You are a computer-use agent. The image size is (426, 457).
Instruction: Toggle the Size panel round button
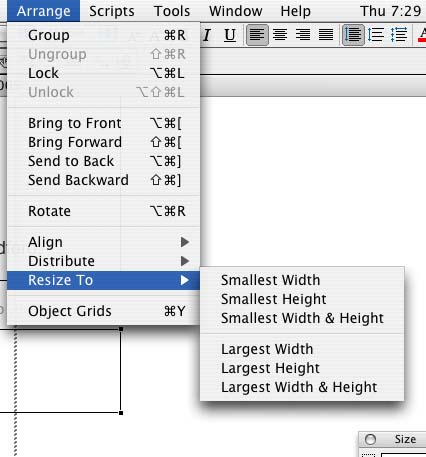pyautogui.click(x=370, y=439)
